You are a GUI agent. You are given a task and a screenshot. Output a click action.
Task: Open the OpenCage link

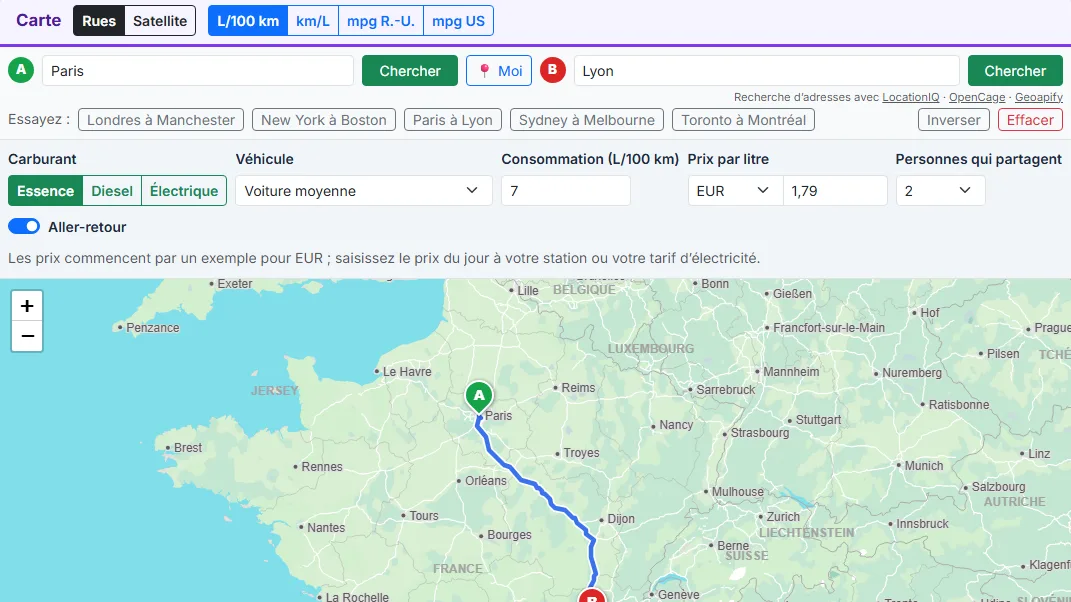click(977, 97)
